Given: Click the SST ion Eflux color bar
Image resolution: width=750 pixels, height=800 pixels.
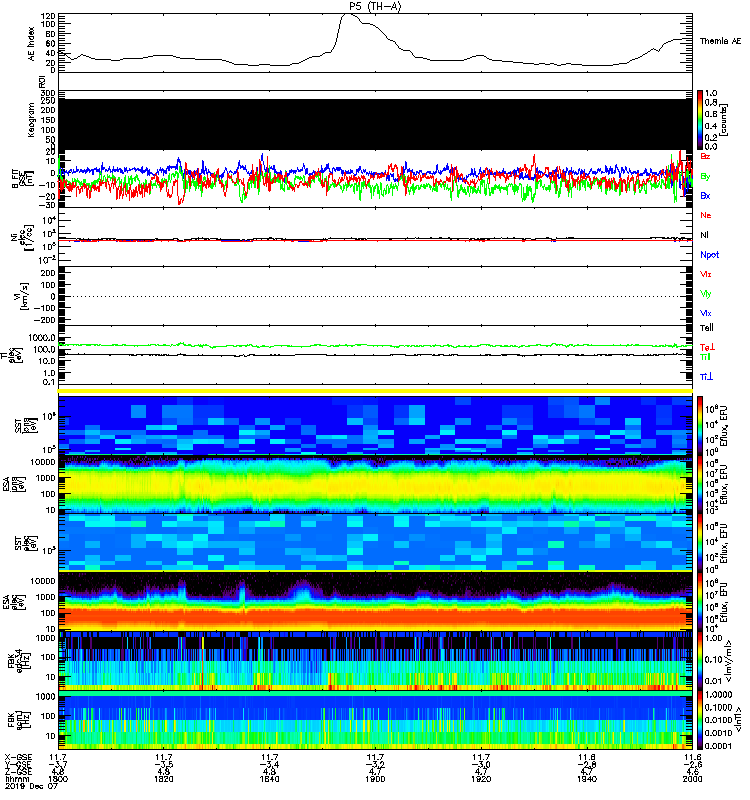Looking at the screenshot, I should point(700,425).
